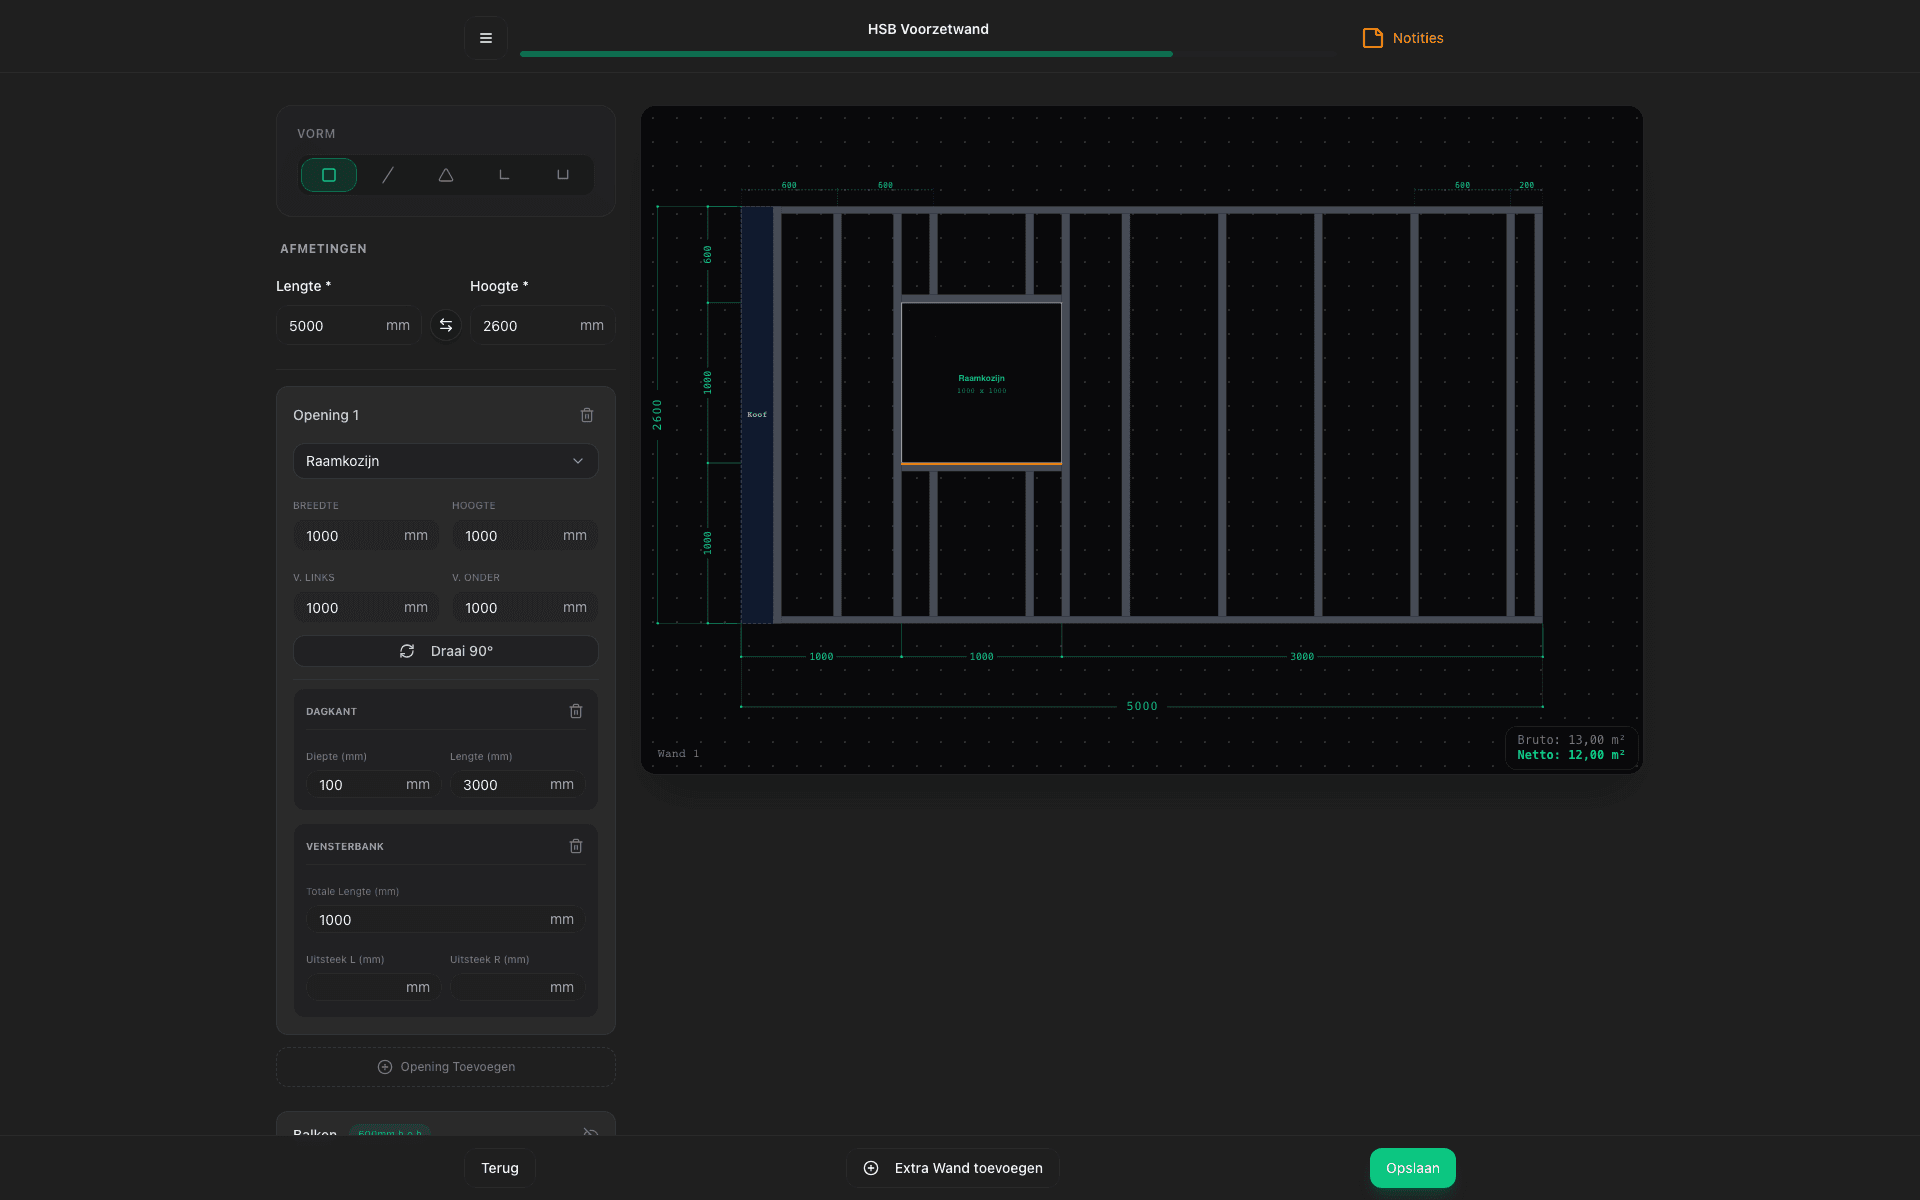1920x1200 pixels.
Task: Select the sloped line wall shape
Action: click(388, 175)
